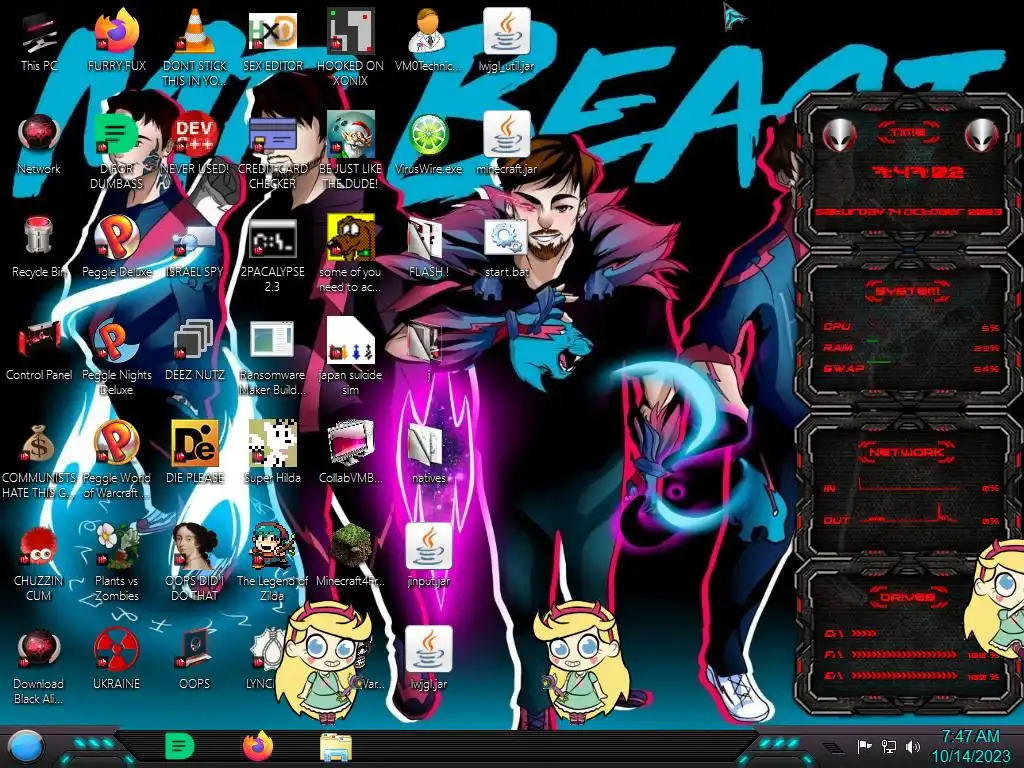
Task: Select the DIE PLEASE De icon
Action: click(195, 445)
